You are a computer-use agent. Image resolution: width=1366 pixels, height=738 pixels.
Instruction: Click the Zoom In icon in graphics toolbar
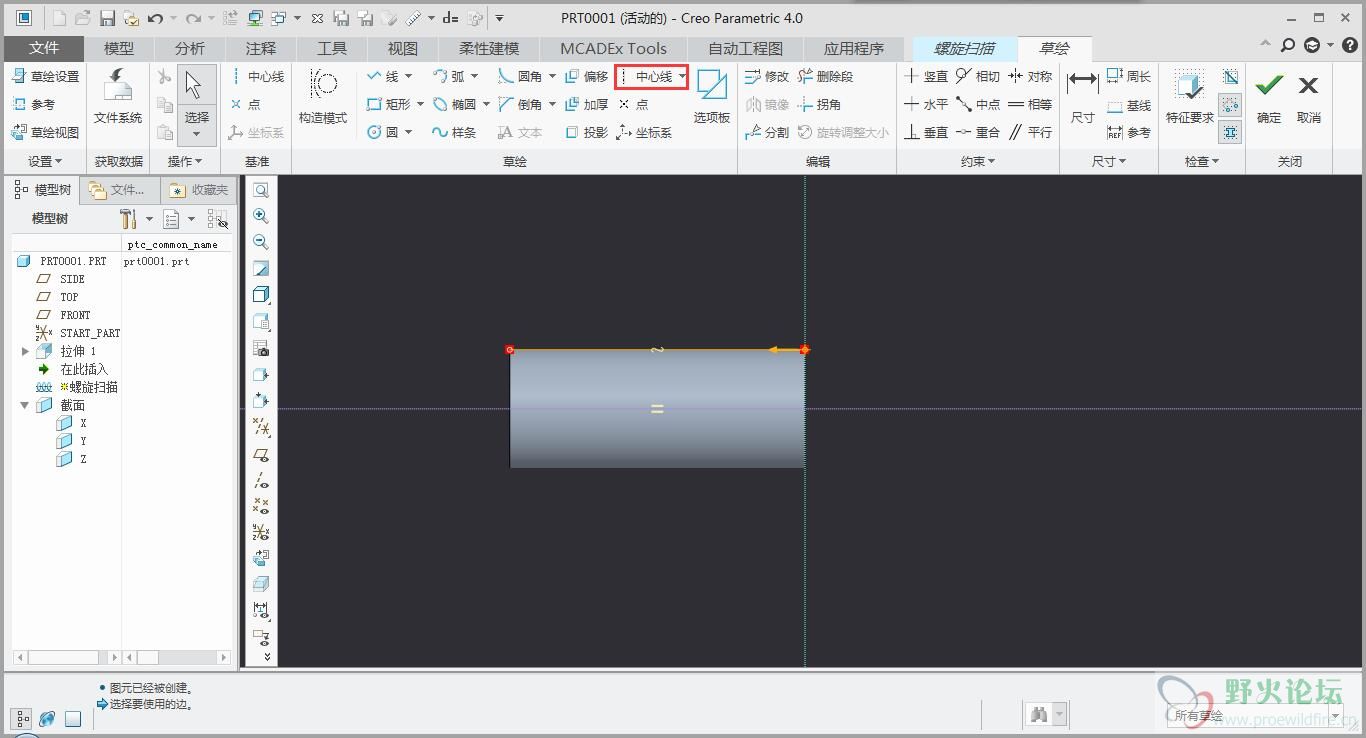pyautogui.click(x=261, y=216)
